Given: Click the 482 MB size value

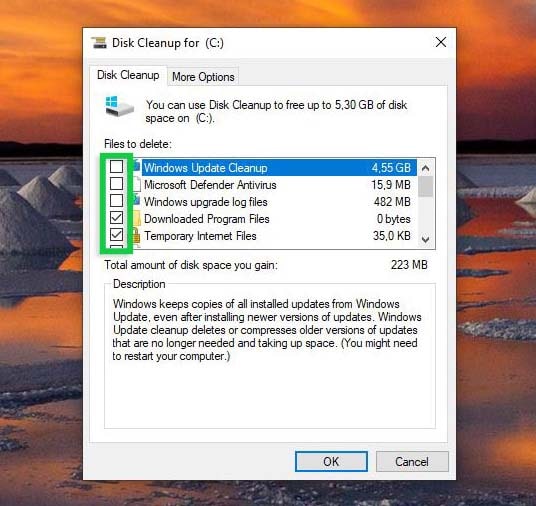Looking at the screenshot, I should pos(392,202).
